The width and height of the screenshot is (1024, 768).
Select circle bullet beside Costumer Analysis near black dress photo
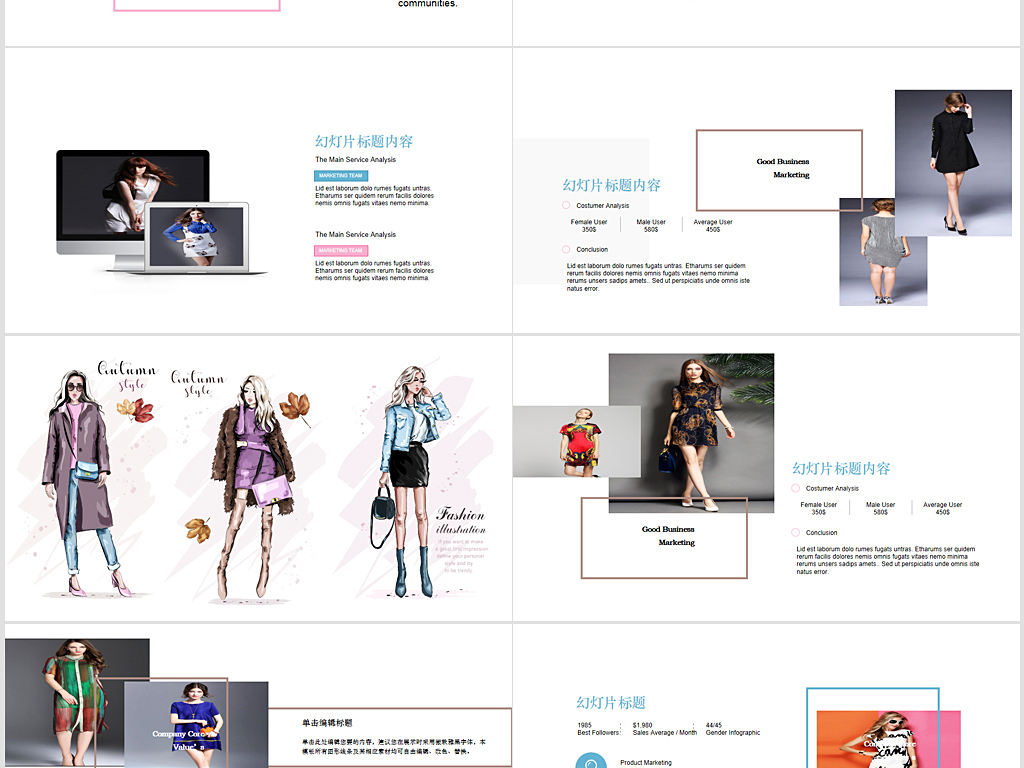pos(566,205)
